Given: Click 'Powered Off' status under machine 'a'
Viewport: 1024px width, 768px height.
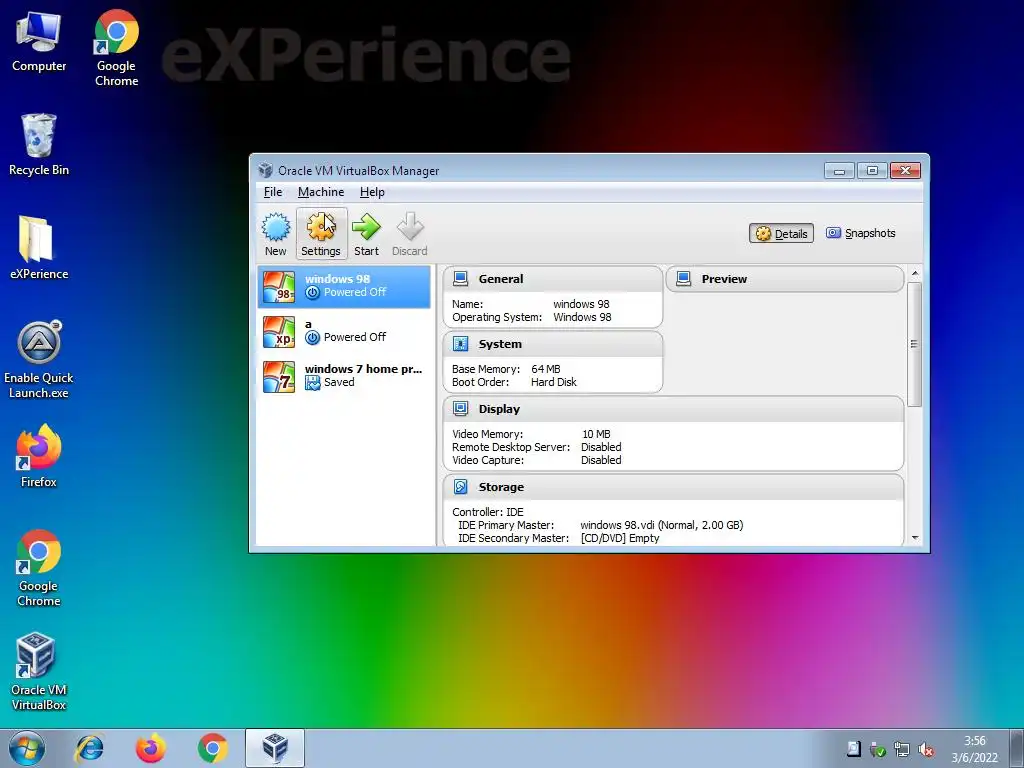Looking at the screenshot, I should click(355, 337).
